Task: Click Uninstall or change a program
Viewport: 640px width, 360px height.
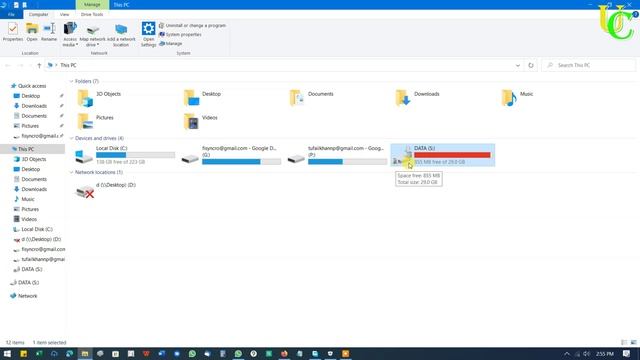Action: coord(192,25)
